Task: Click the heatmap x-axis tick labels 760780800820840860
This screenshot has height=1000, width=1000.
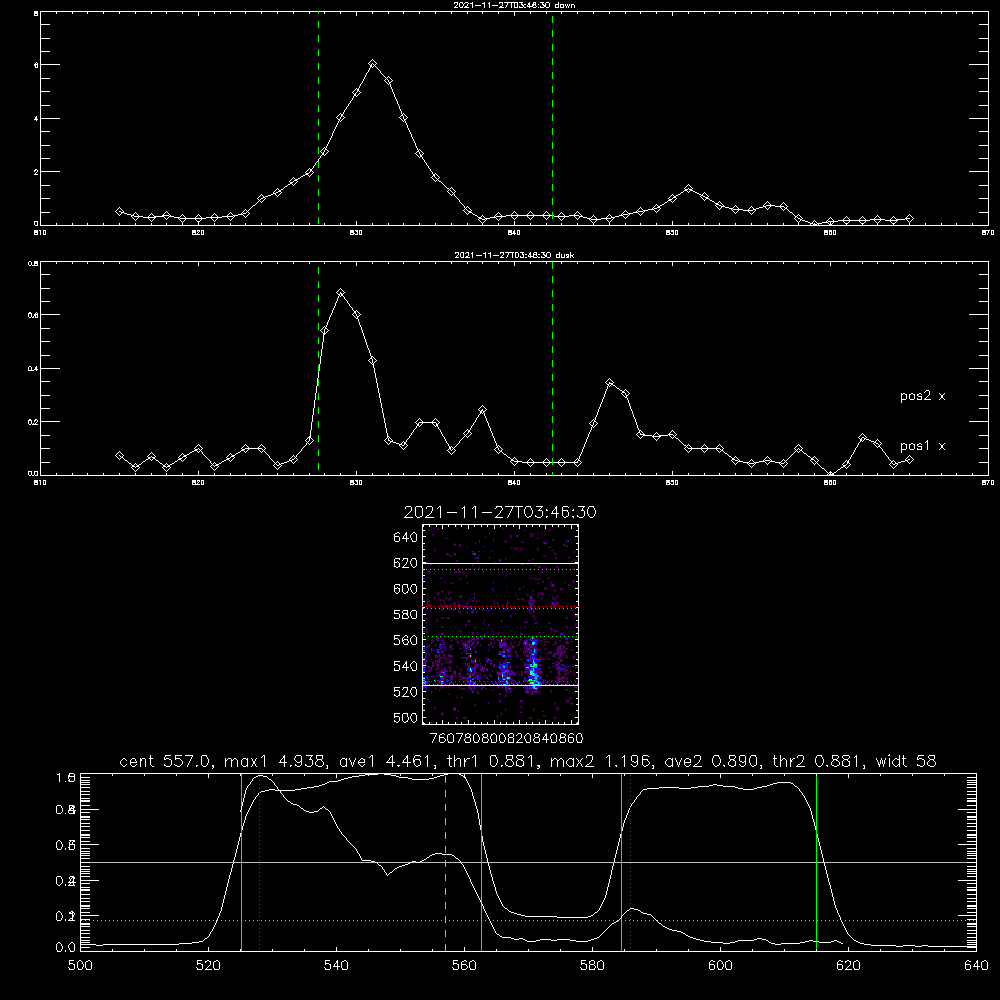Action: [506, 738]
